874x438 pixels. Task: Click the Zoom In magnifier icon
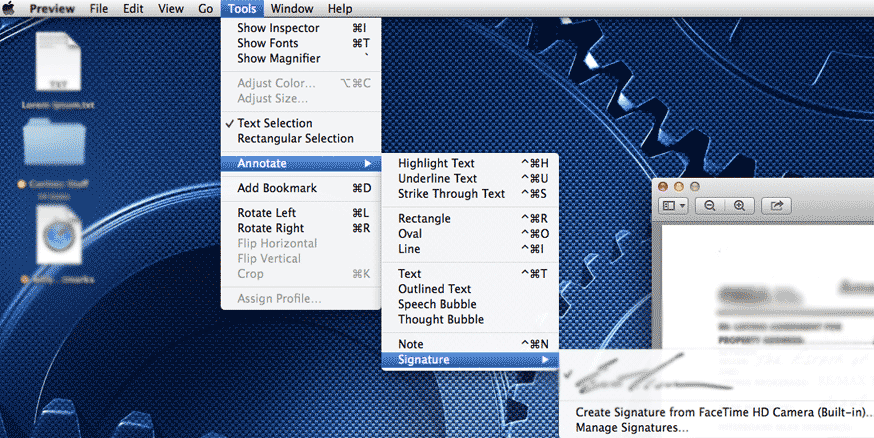[x=739, y=205]
